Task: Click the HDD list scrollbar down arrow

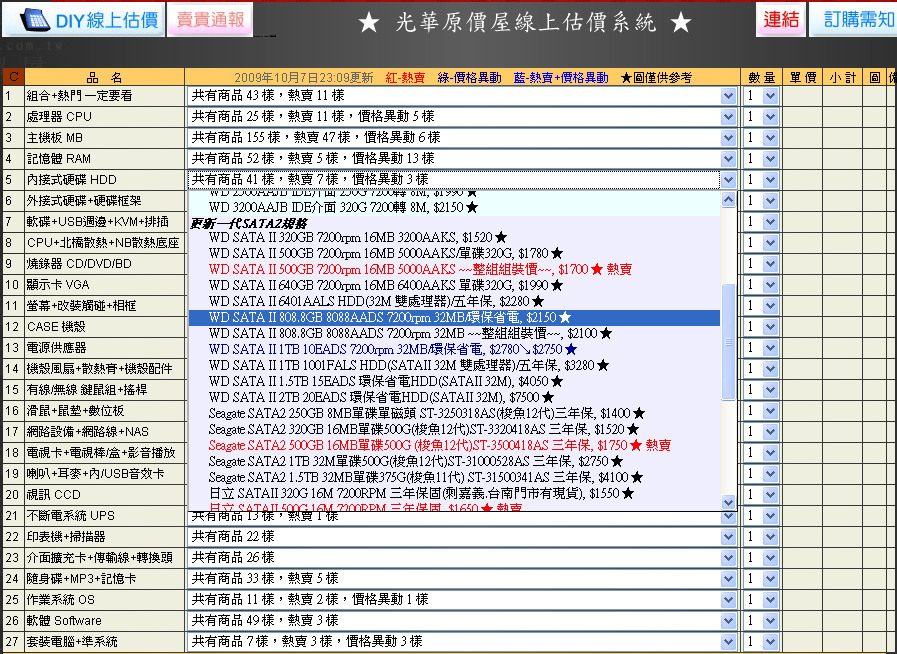Action: [728, 502]
